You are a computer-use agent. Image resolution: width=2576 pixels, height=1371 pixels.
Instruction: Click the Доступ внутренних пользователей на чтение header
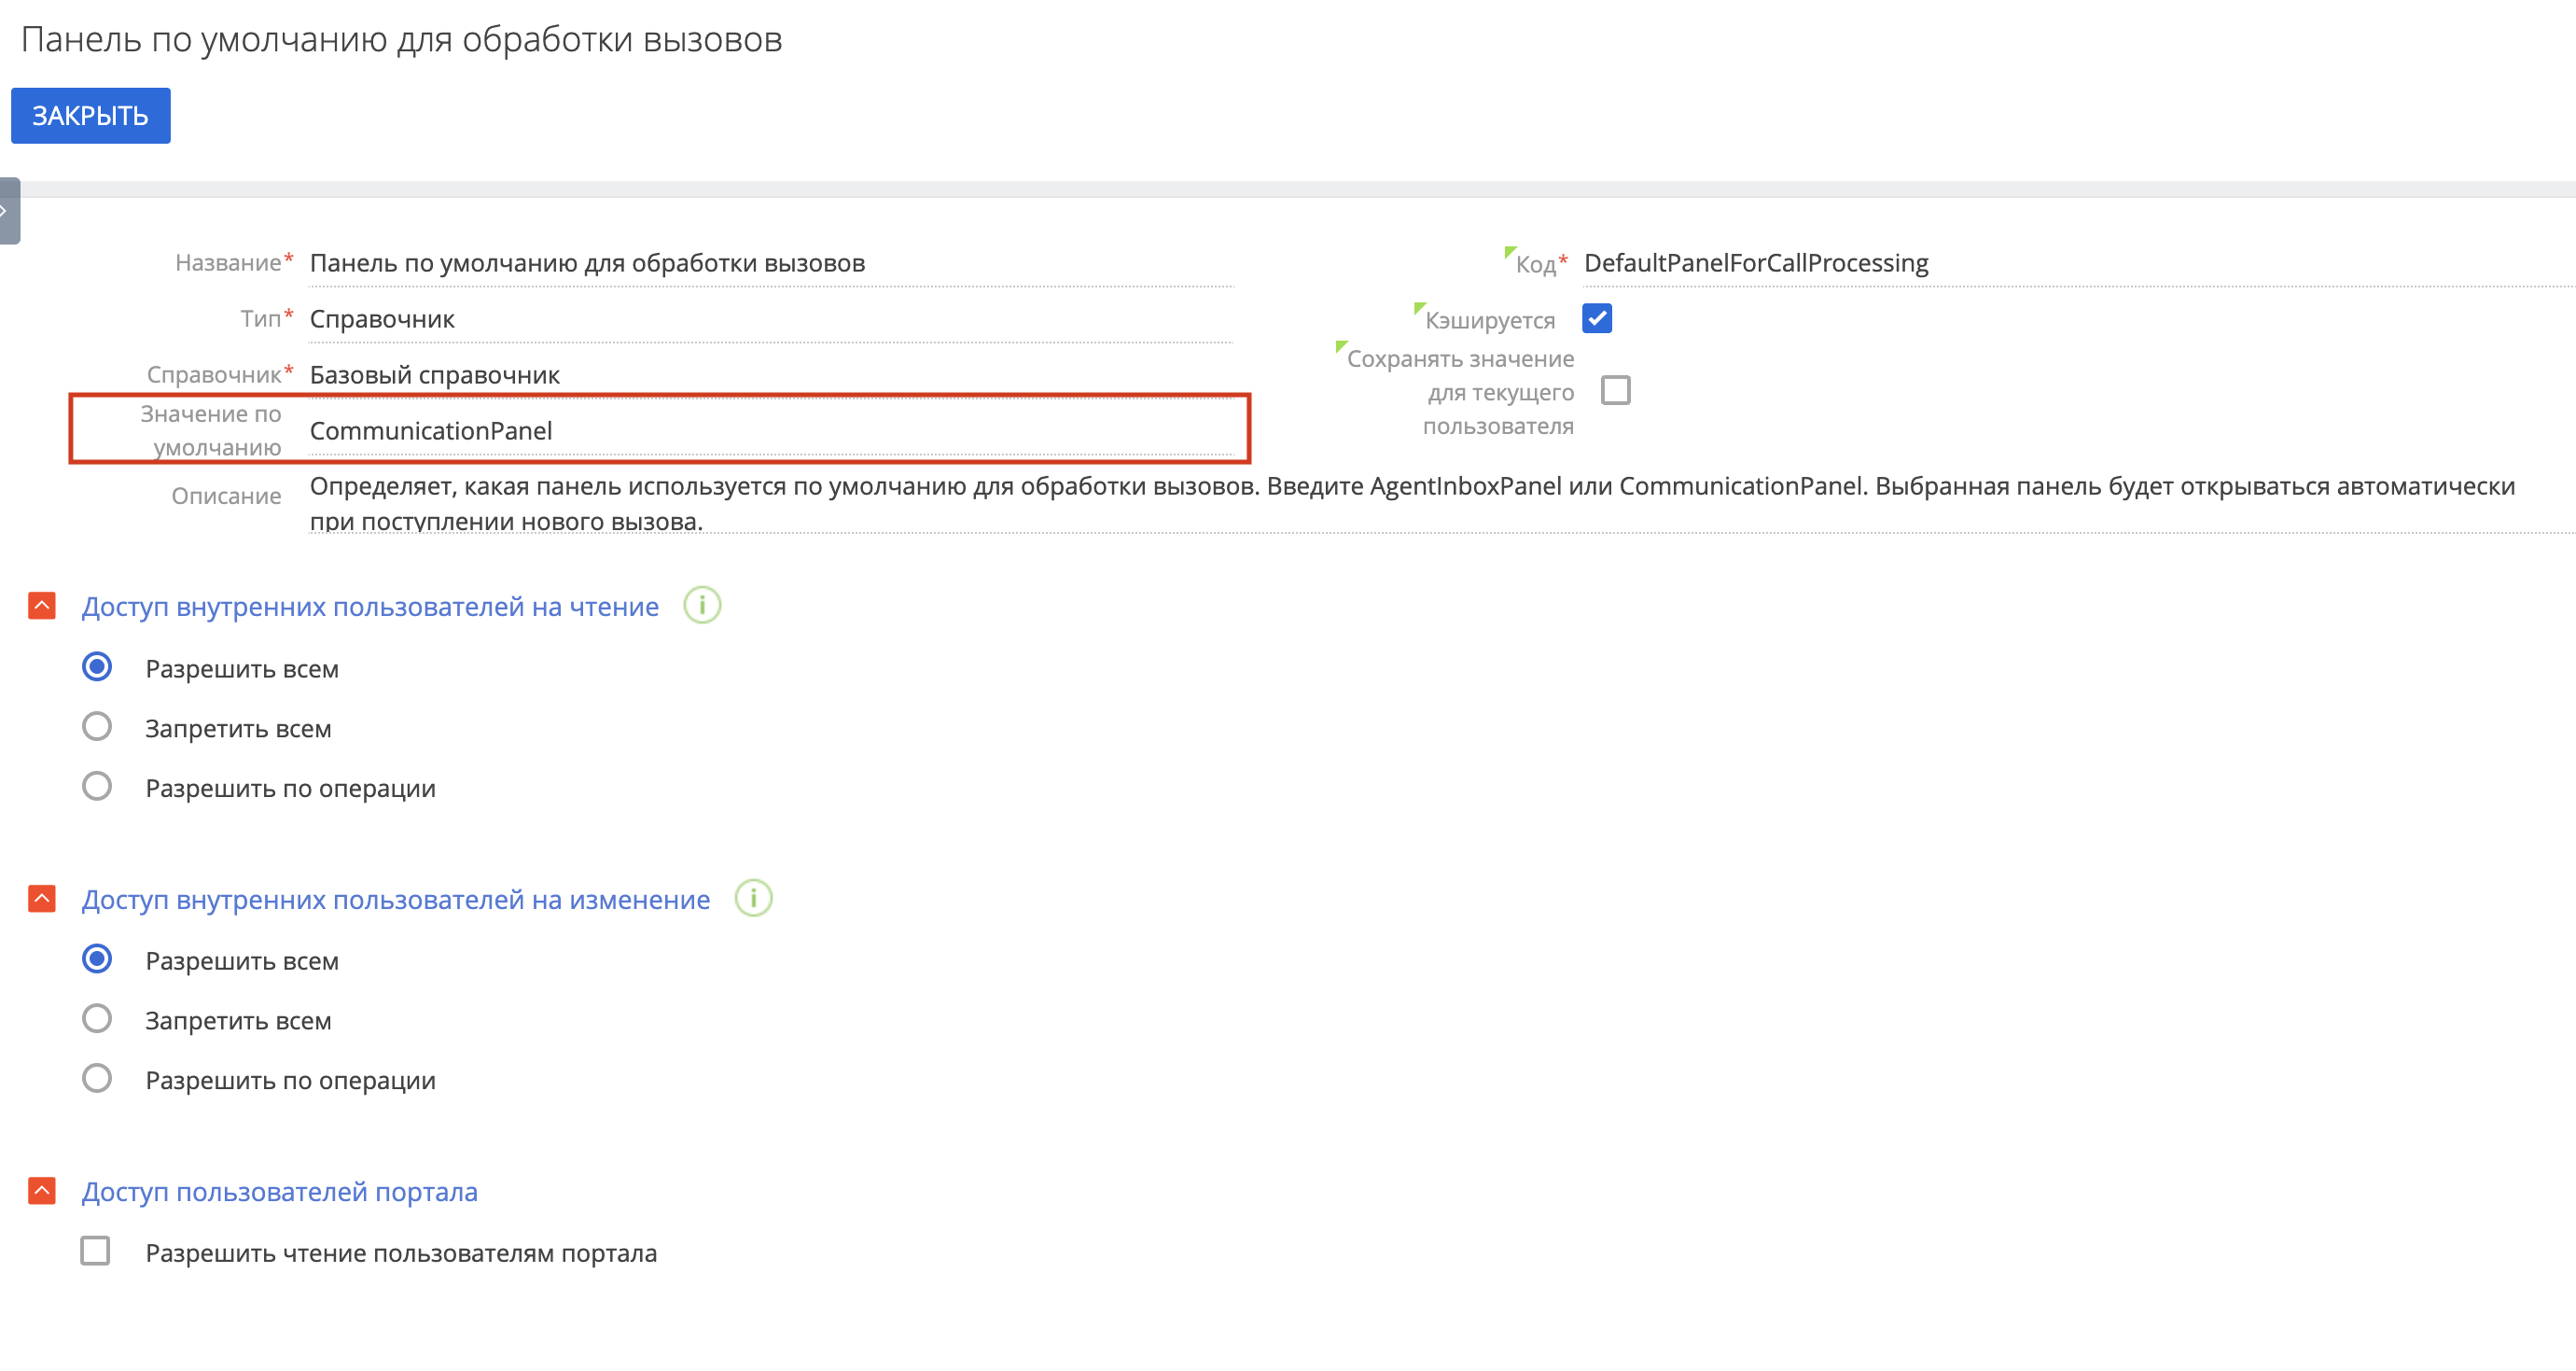click(370, 607)
